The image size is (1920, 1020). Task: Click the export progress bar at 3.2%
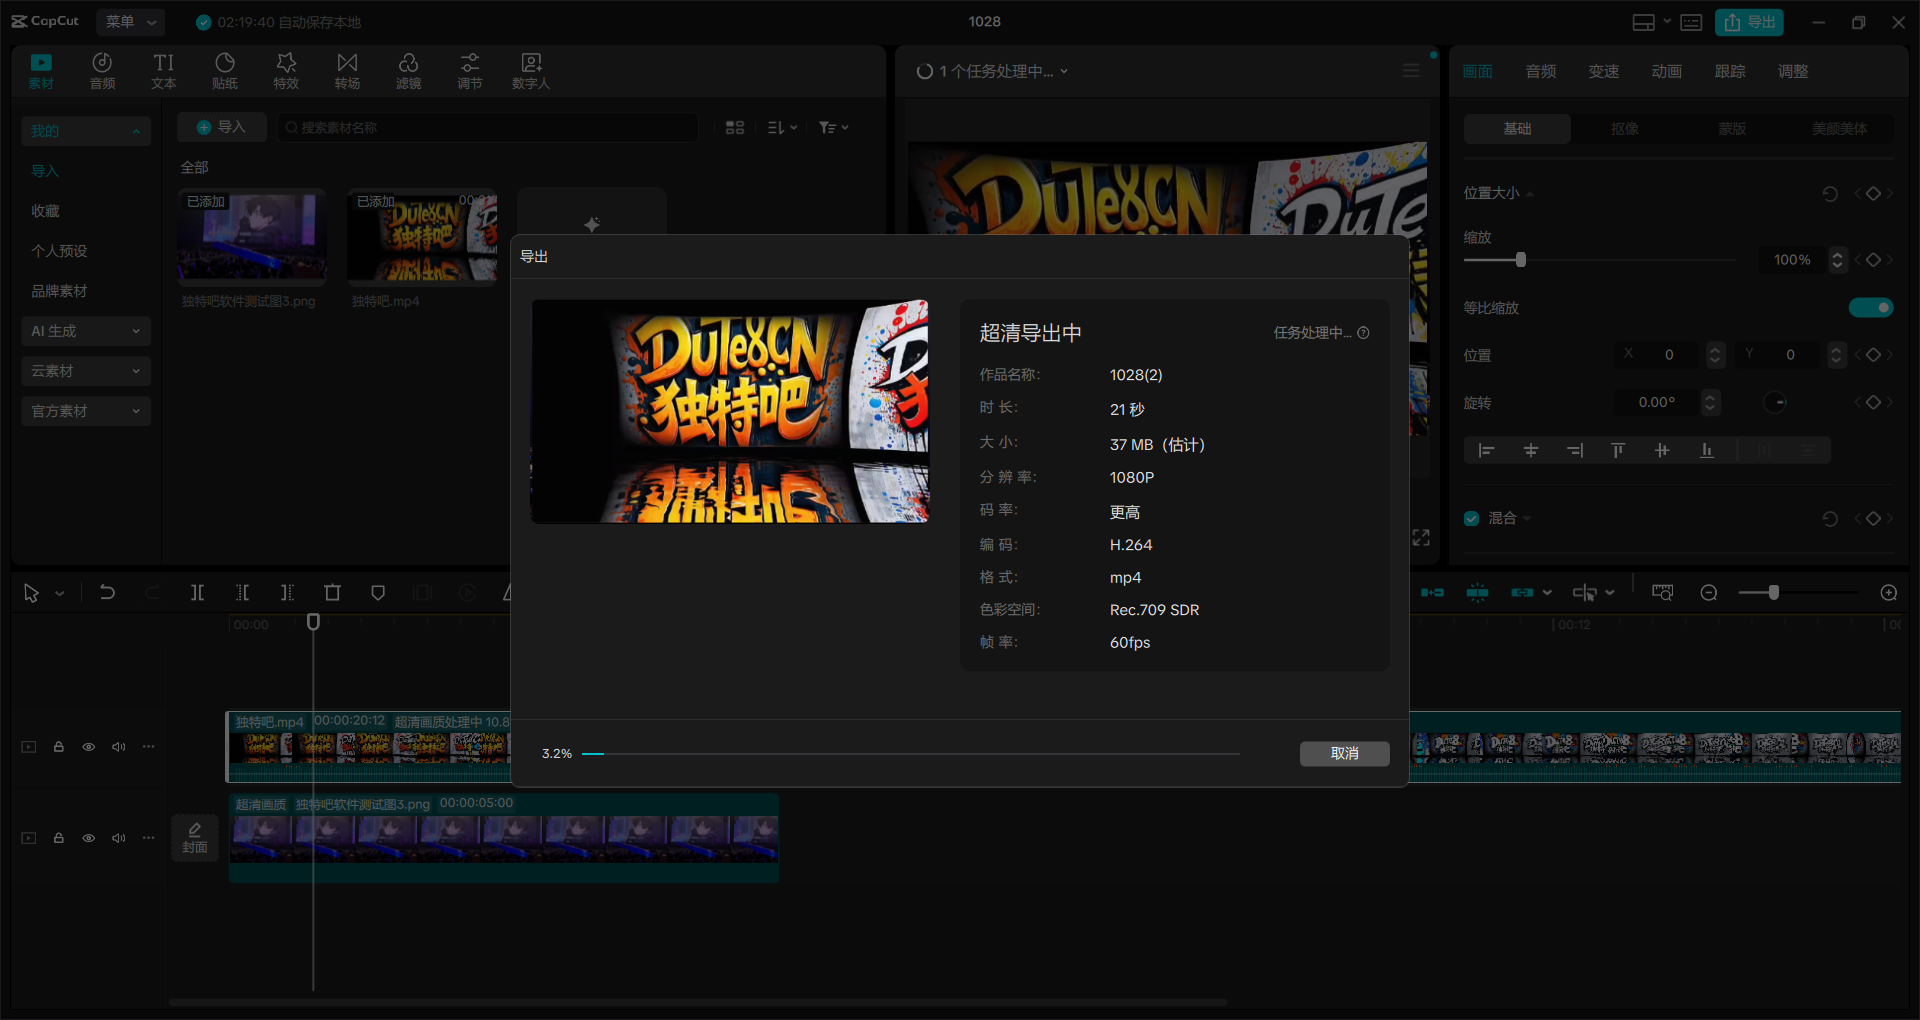910,754
